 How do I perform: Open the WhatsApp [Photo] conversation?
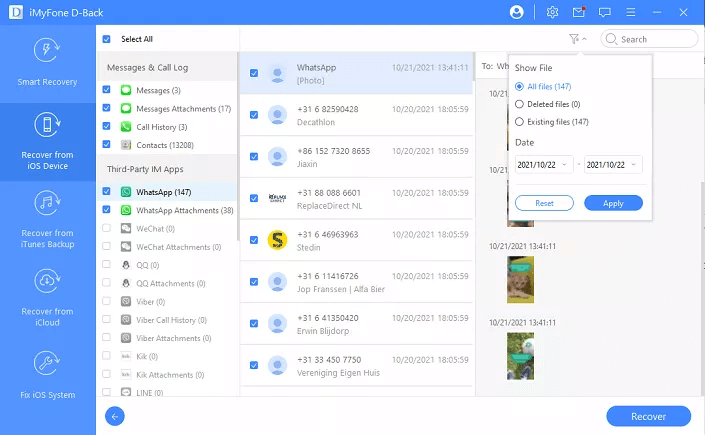click(x=356, y=73)
